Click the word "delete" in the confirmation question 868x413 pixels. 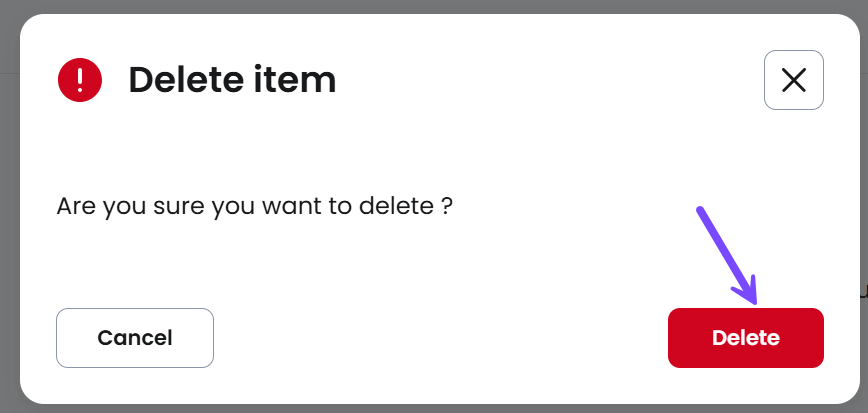(x=396, y=206)
